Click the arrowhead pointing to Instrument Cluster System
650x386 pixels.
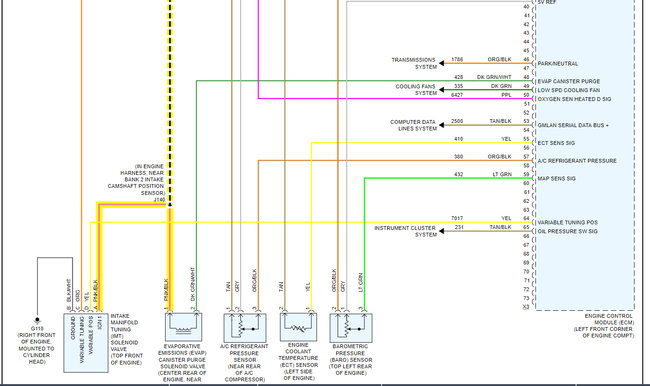coord(442,231)
